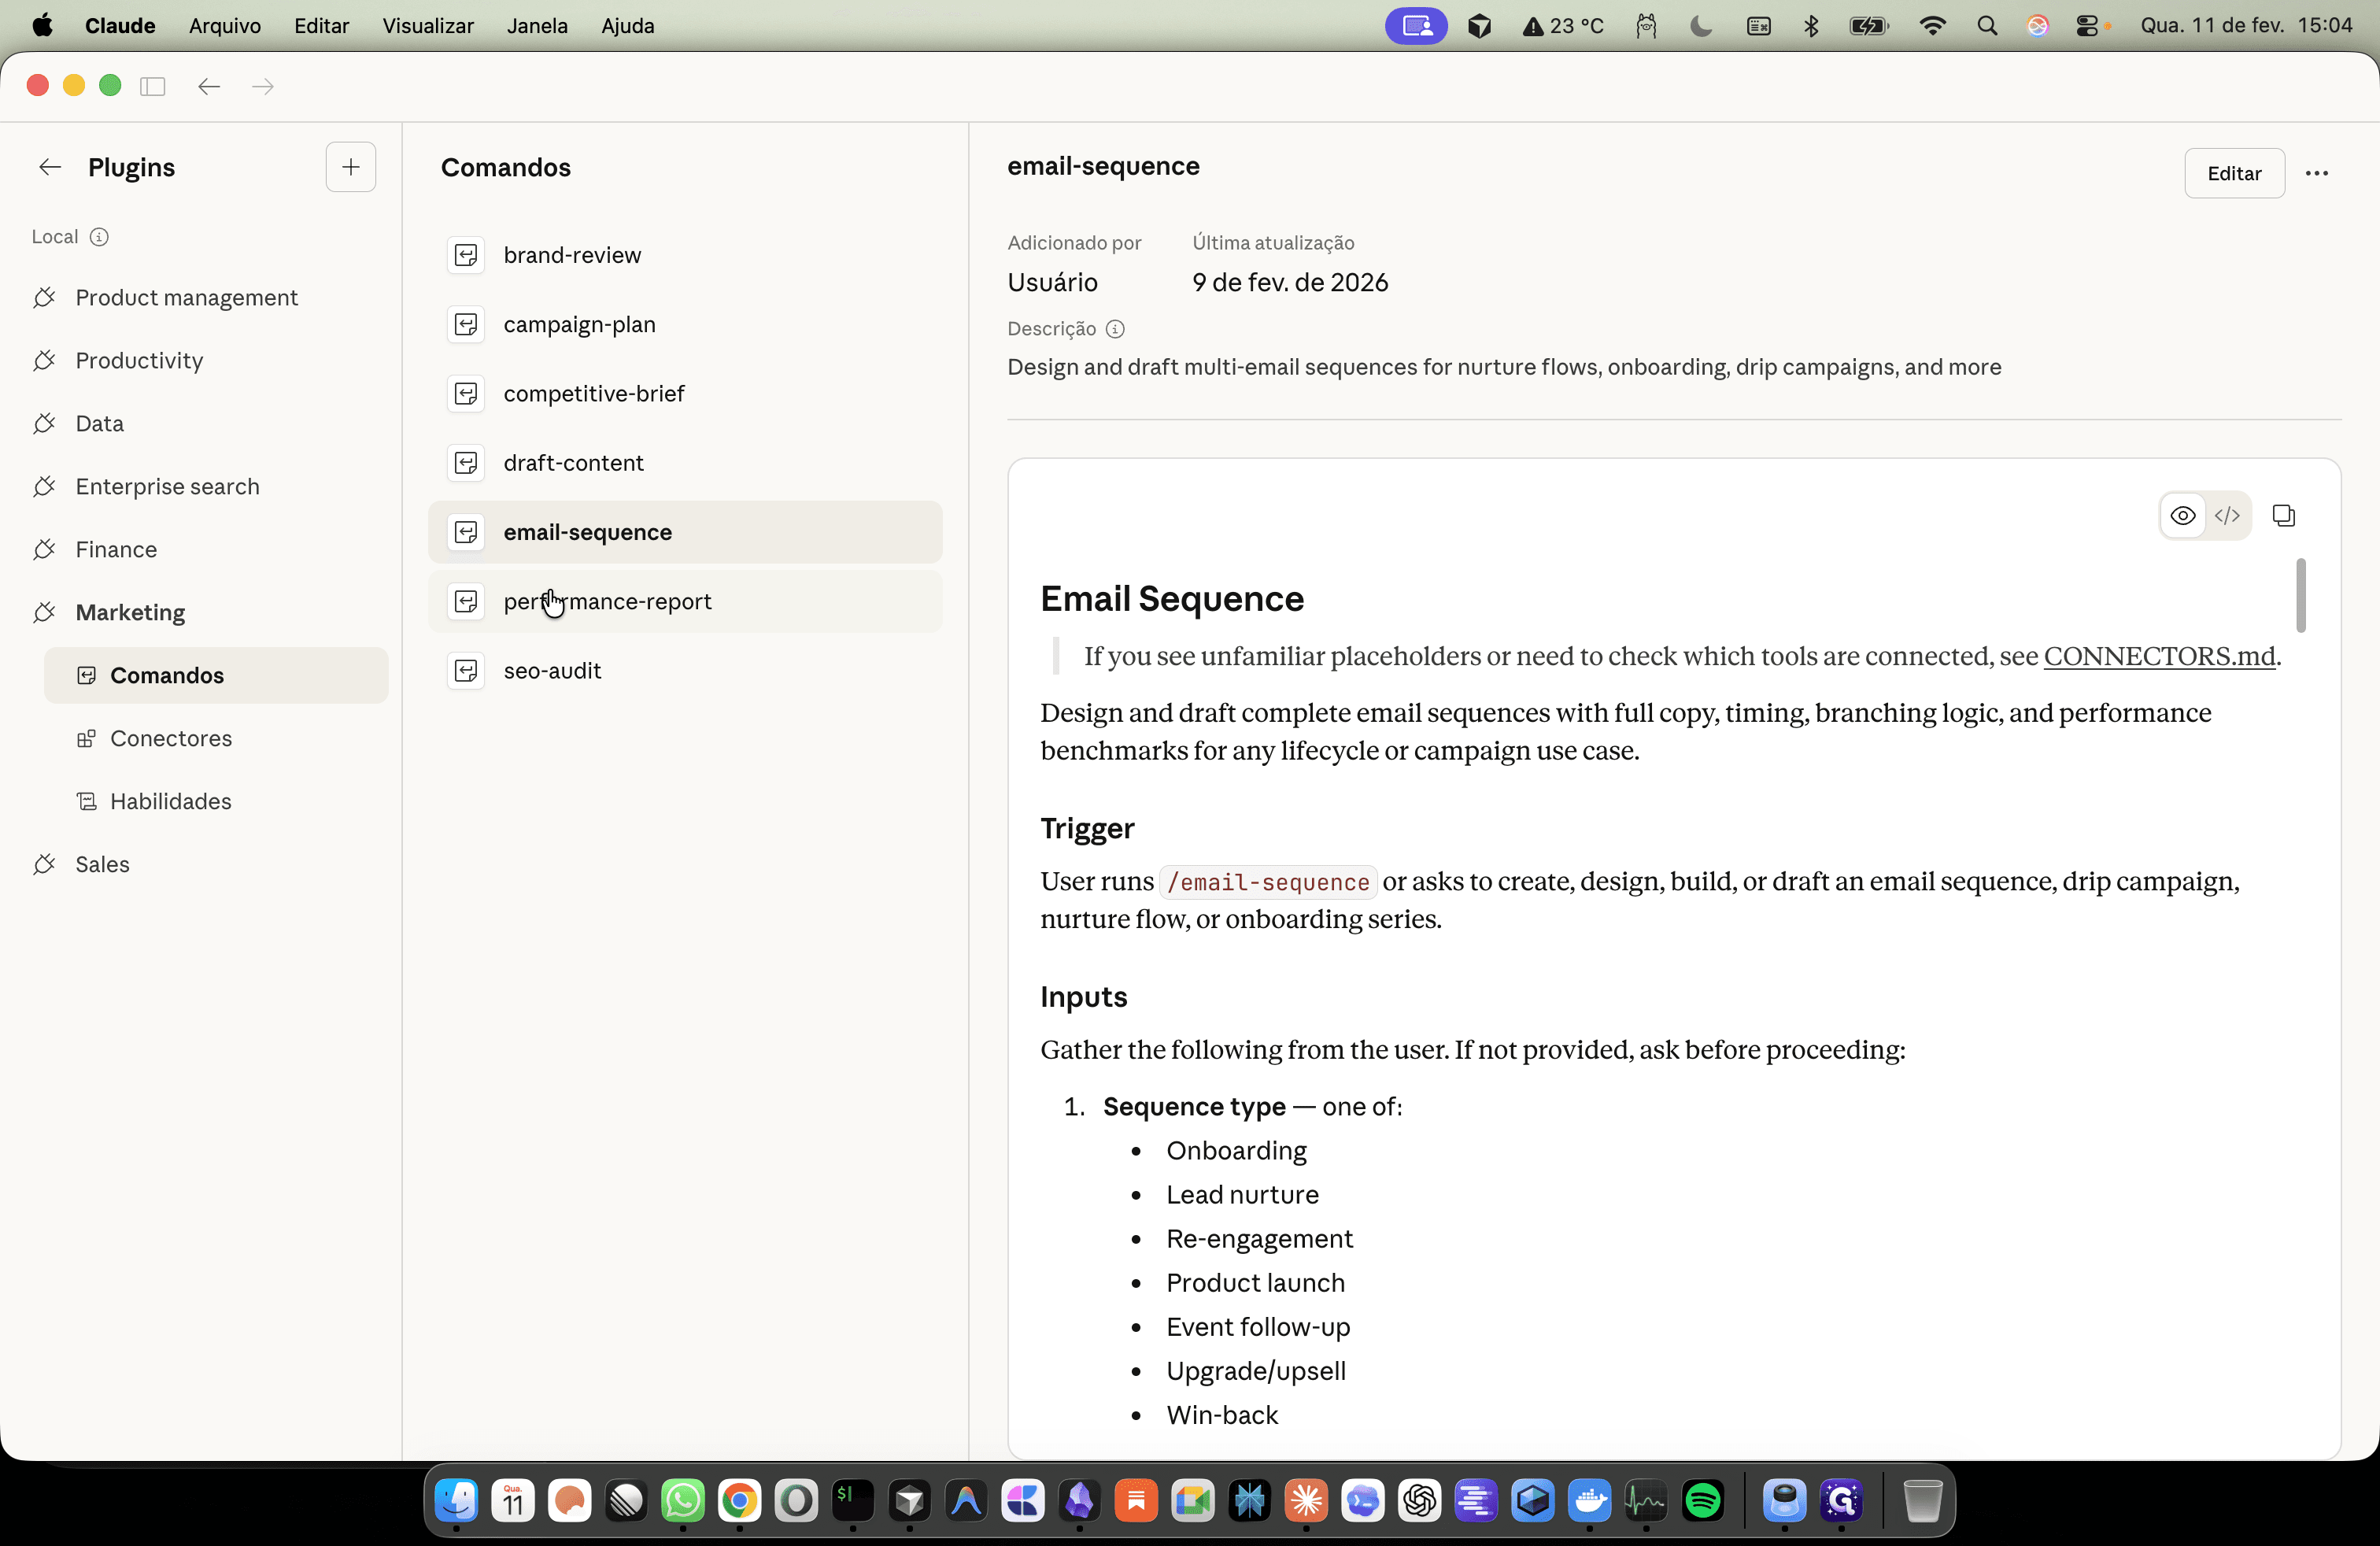The height and width of the screenshot is (1546, 2380).
Task: Select the draft-content command
Action: (685, 463)
